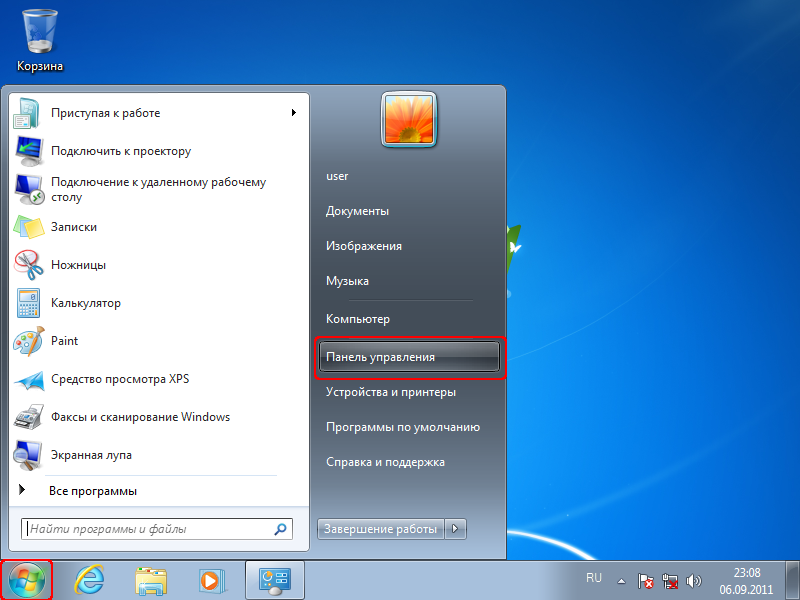The height and width of the screenshot is (600, 800).
Task: Click the Записки sticky notes icon
Action: (29, 227)
